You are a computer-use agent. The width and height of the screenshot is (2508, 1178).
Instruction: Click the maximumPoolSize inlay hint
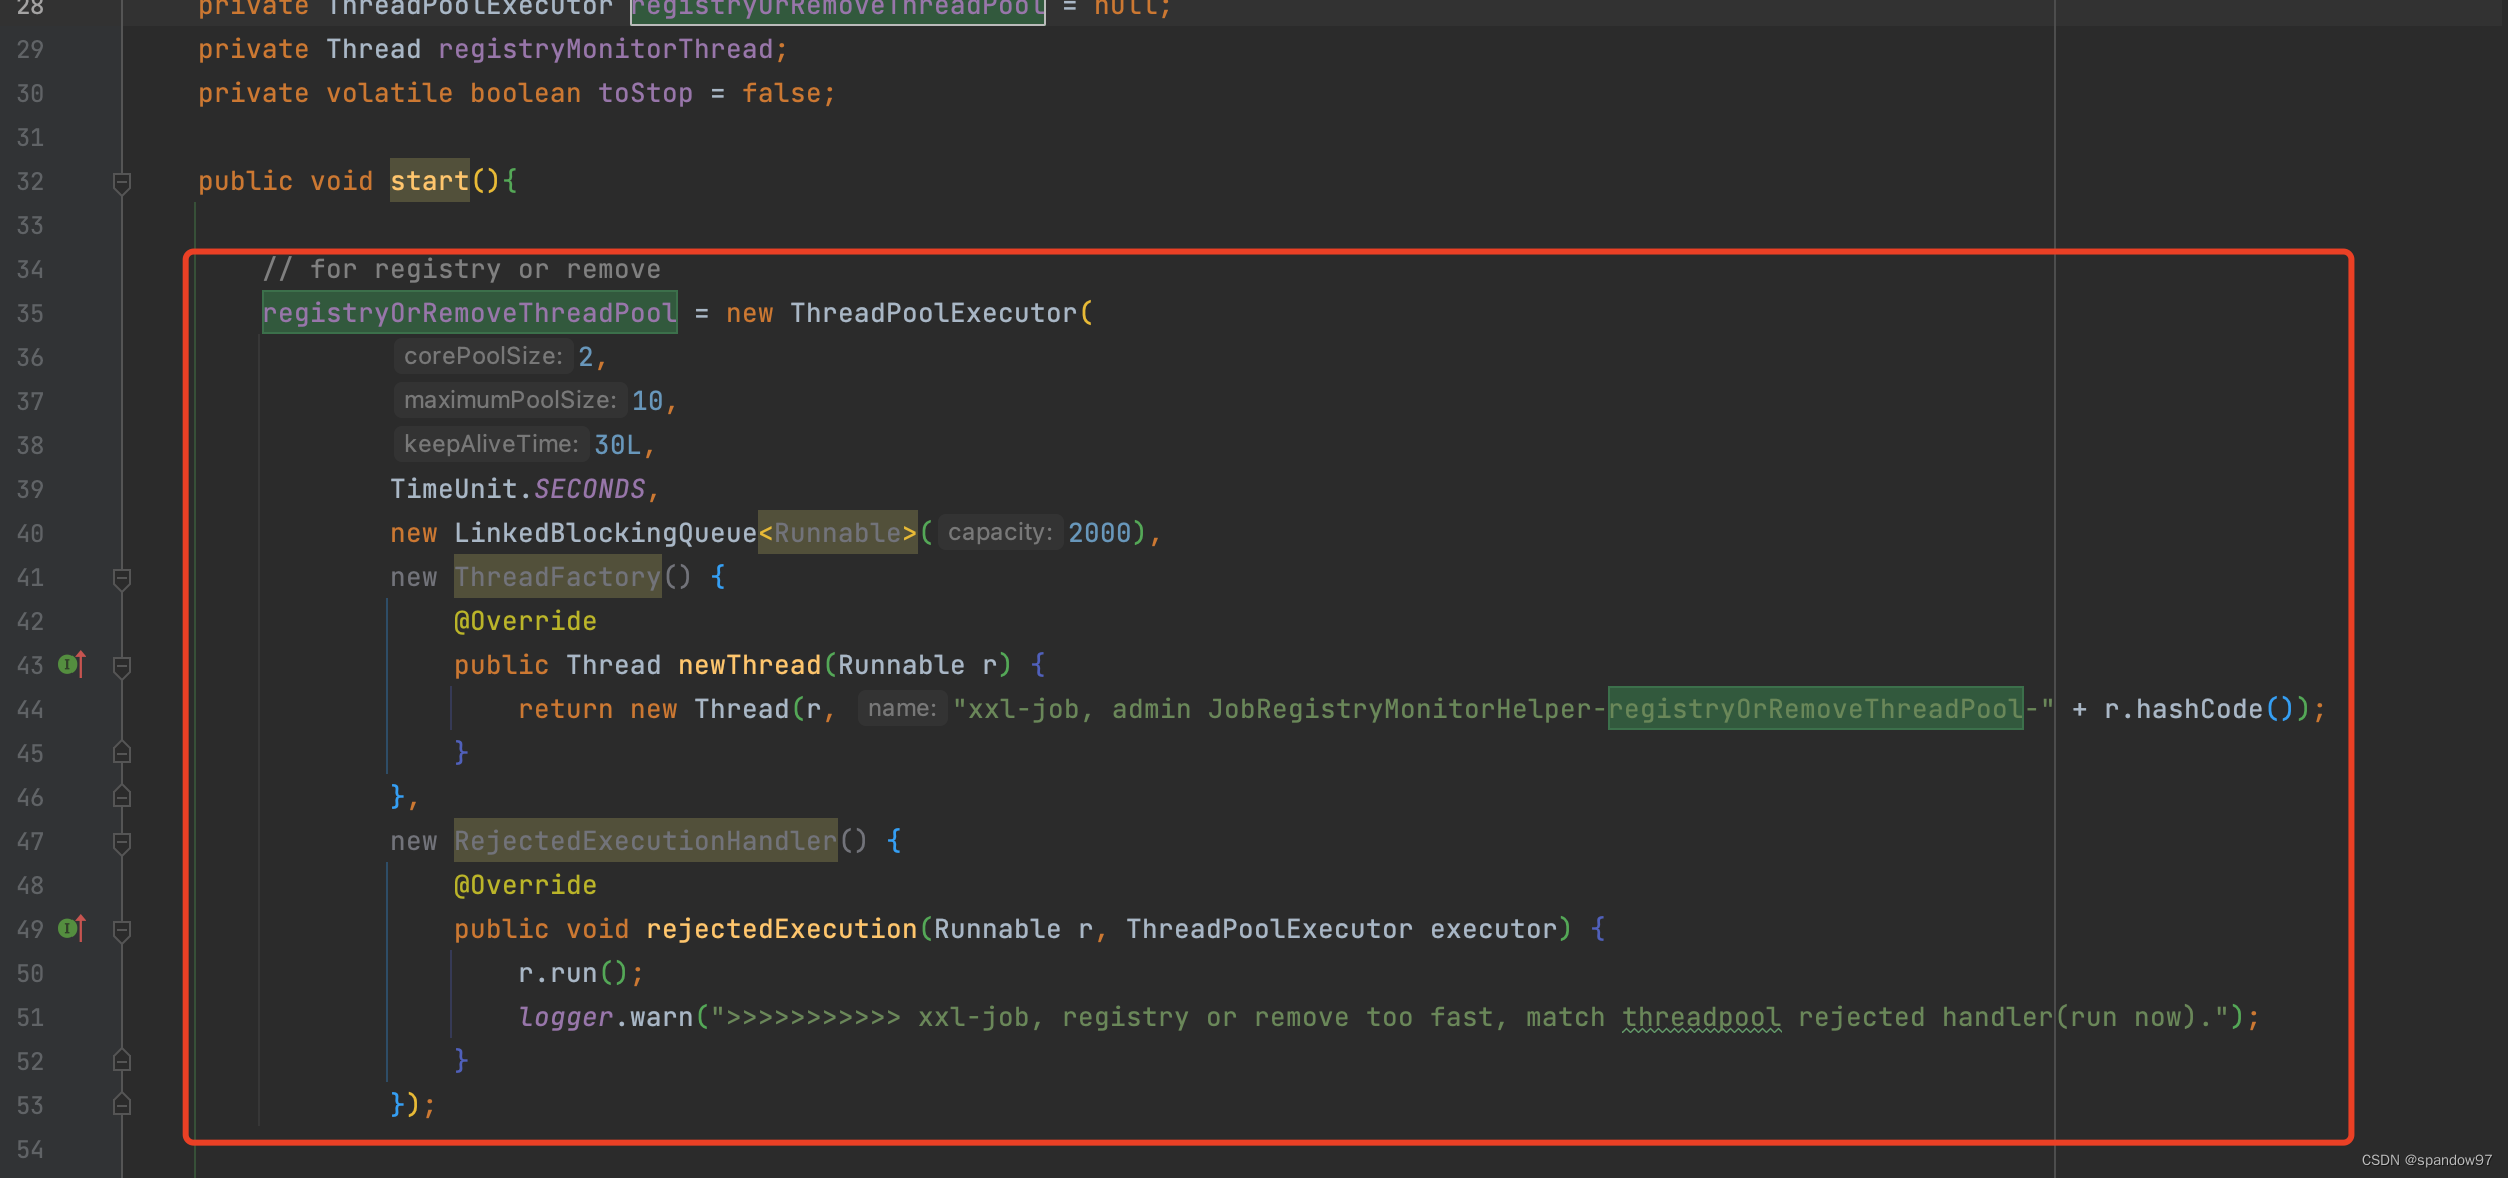(509, 400)
